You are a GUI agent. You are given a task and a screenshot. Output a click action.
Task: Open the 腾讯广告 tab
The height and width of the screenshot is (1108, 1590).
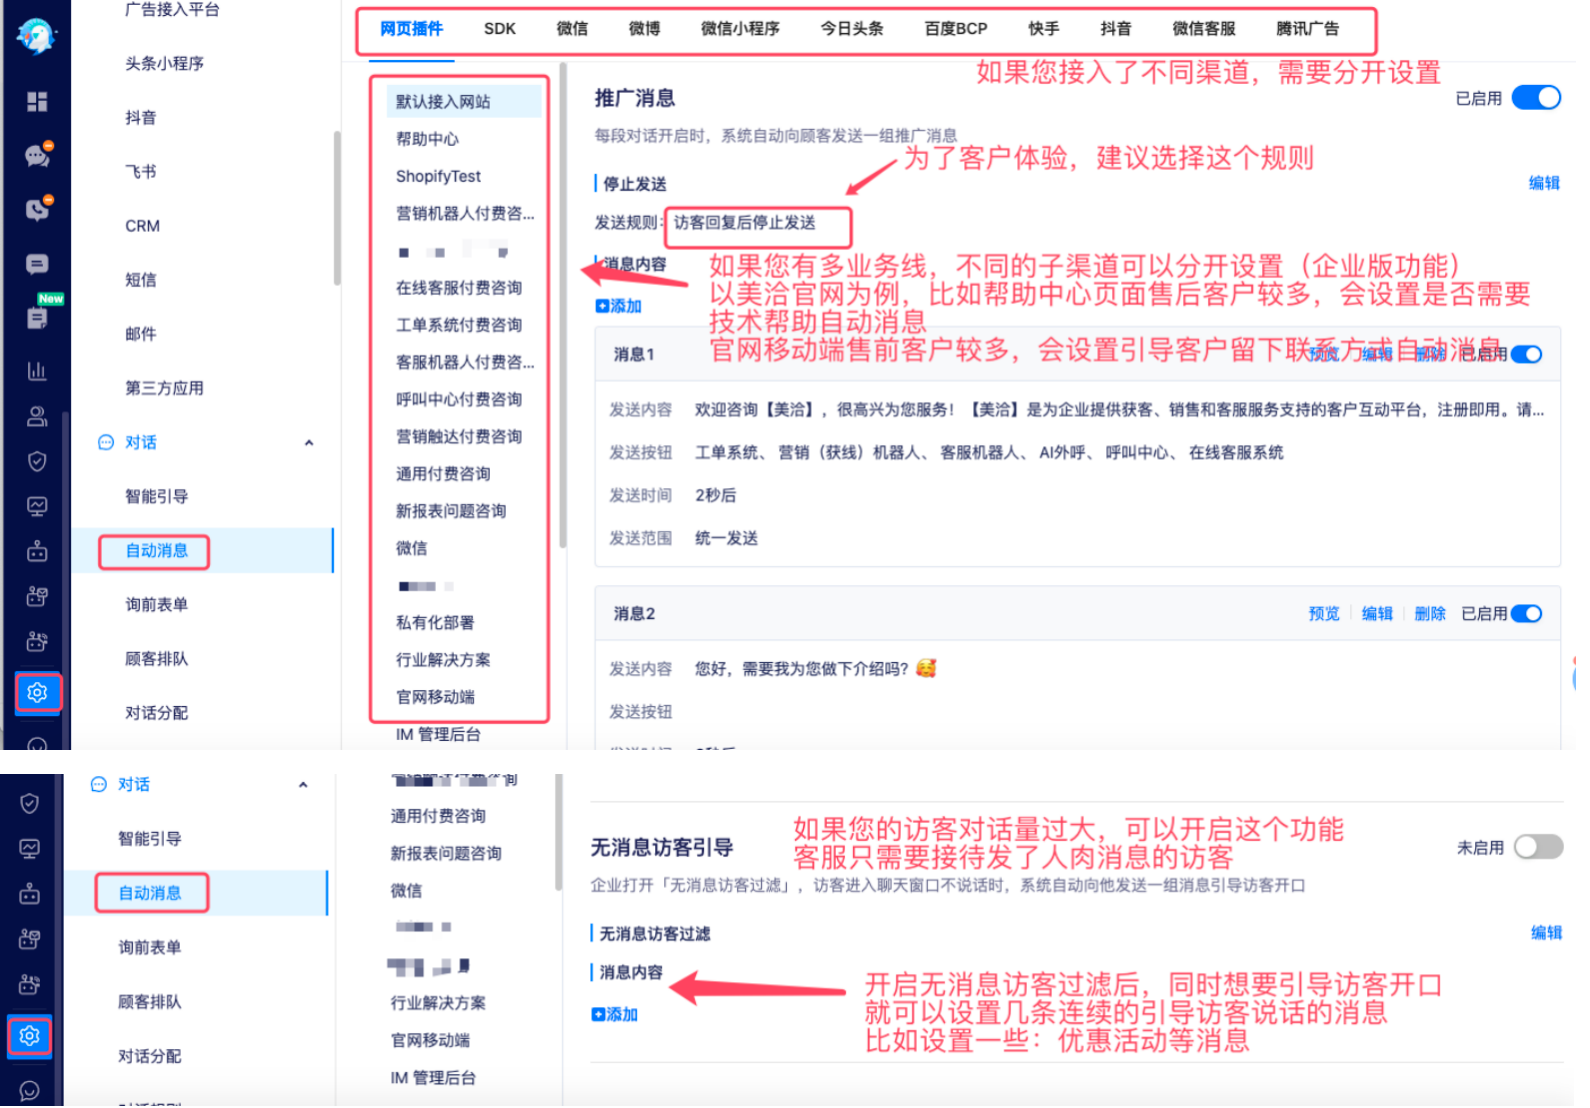1307,29
